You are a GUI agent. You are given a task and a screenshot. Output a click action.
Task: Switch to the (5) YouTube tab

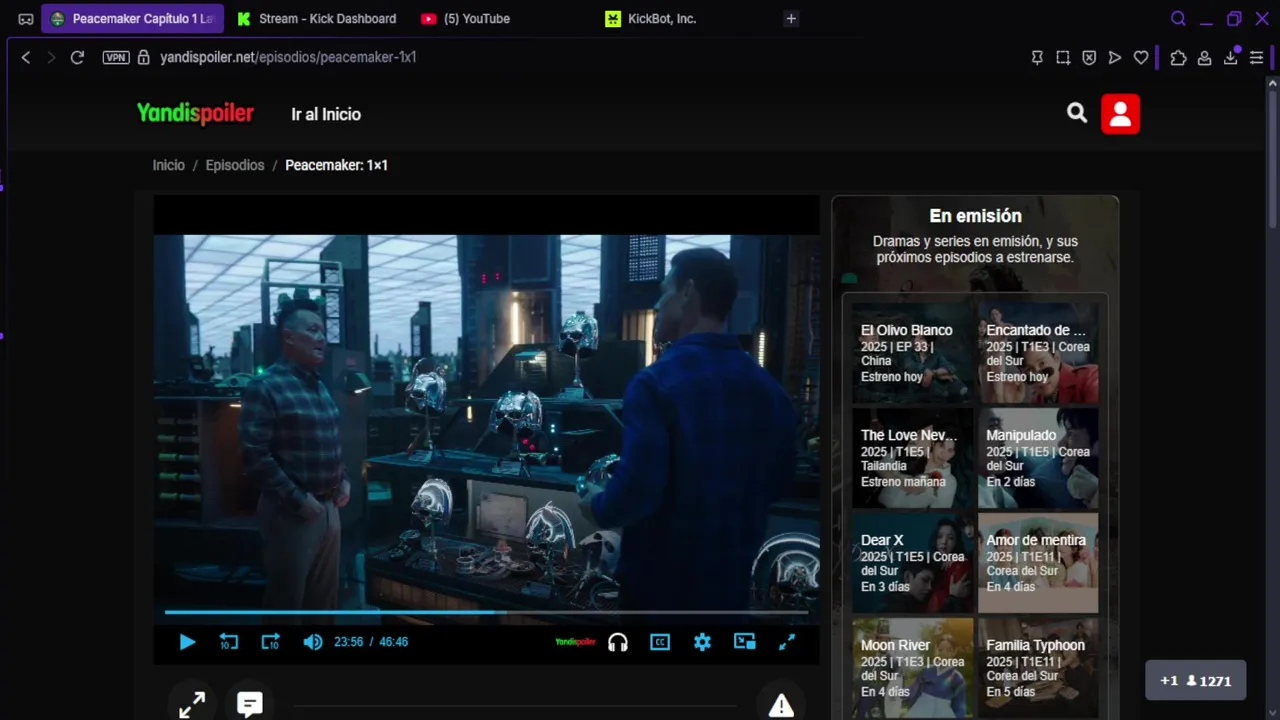466,18
